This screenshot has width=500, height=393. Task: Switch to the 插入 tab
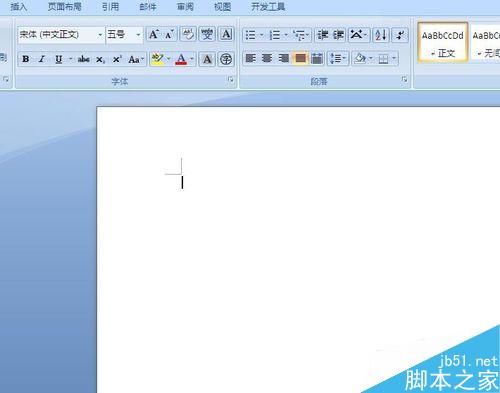19,7
